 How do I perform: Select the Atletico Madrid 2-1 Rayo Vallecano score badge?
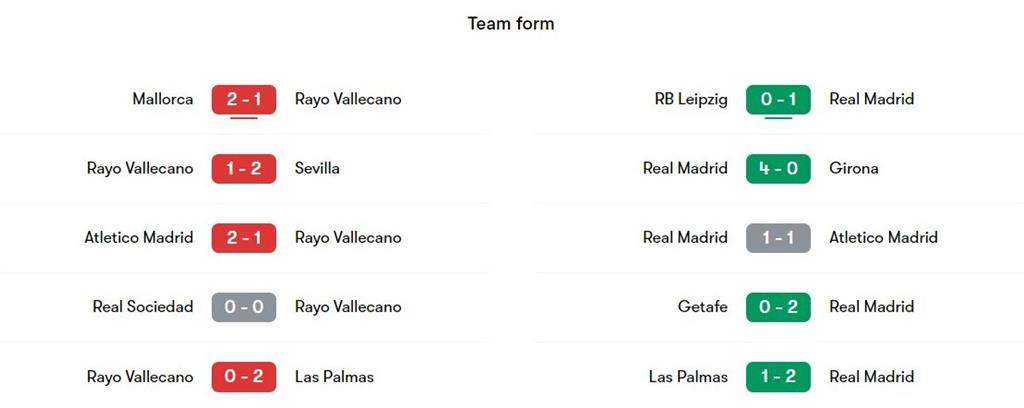click(x=244, y=238)
